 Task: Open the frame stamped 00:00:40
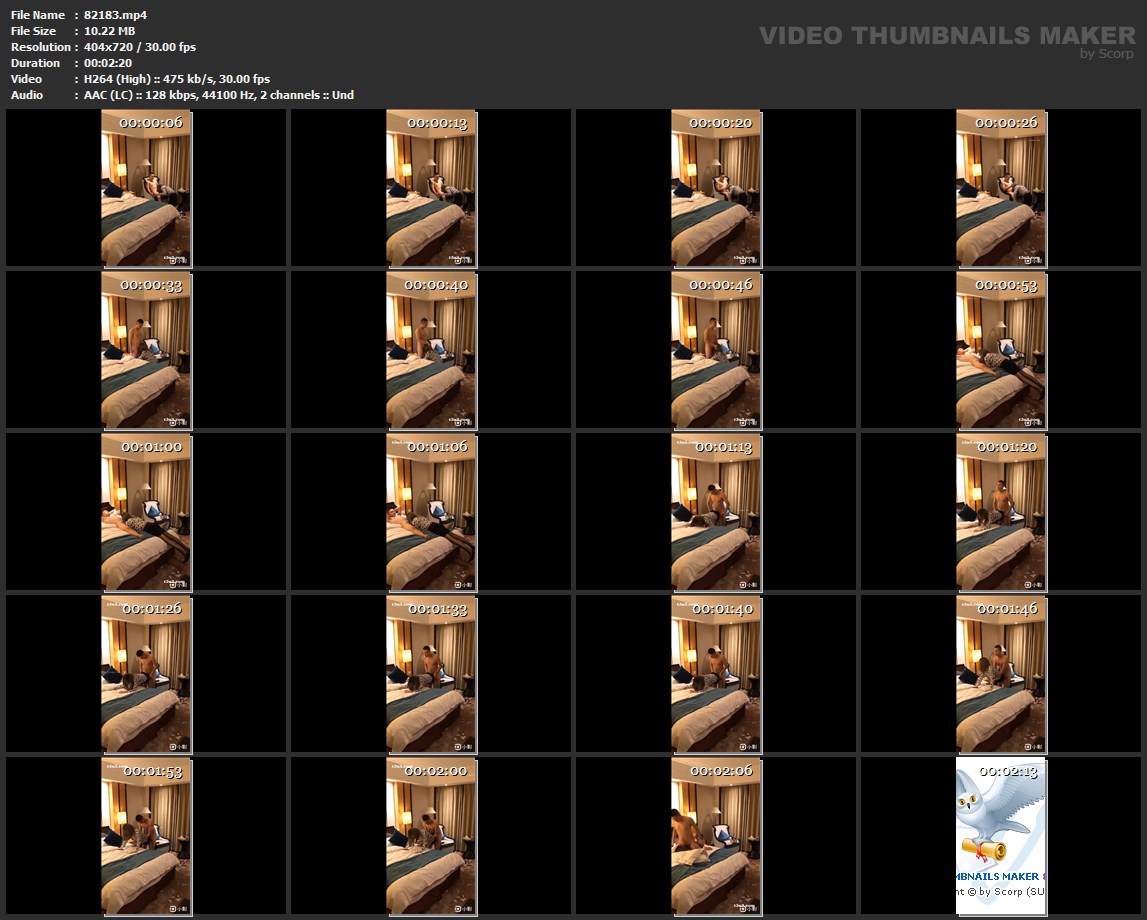click(431, 350)
